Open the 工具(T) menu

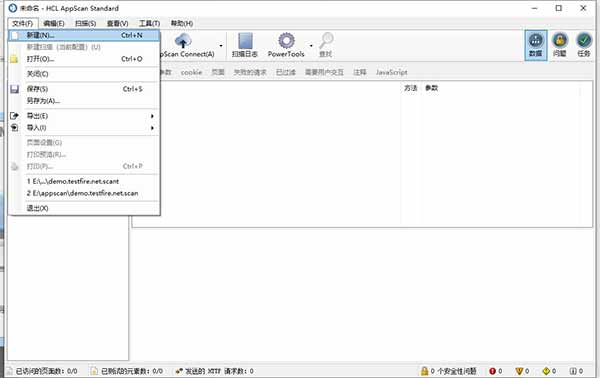(149, 23)
